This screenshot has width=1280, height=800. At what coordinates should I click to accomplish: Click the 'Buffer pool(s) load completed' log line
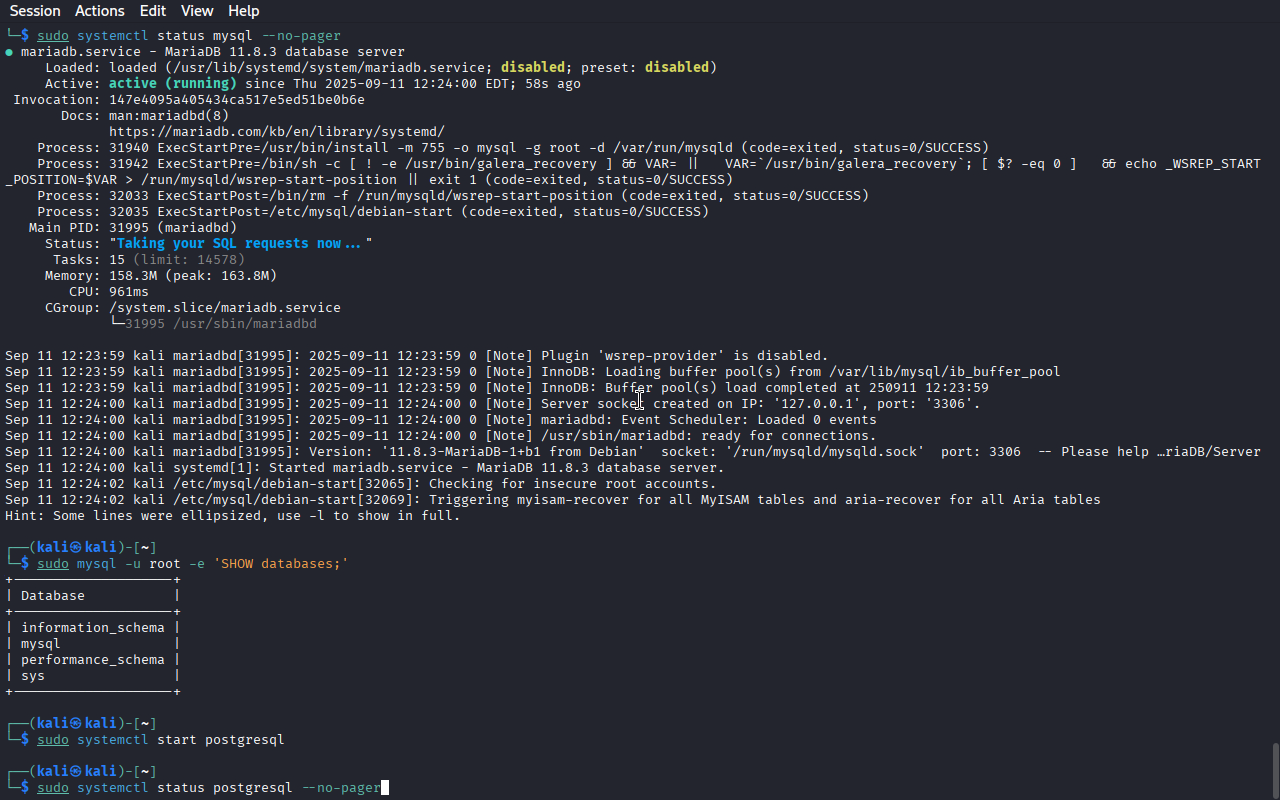click(497, 388)
